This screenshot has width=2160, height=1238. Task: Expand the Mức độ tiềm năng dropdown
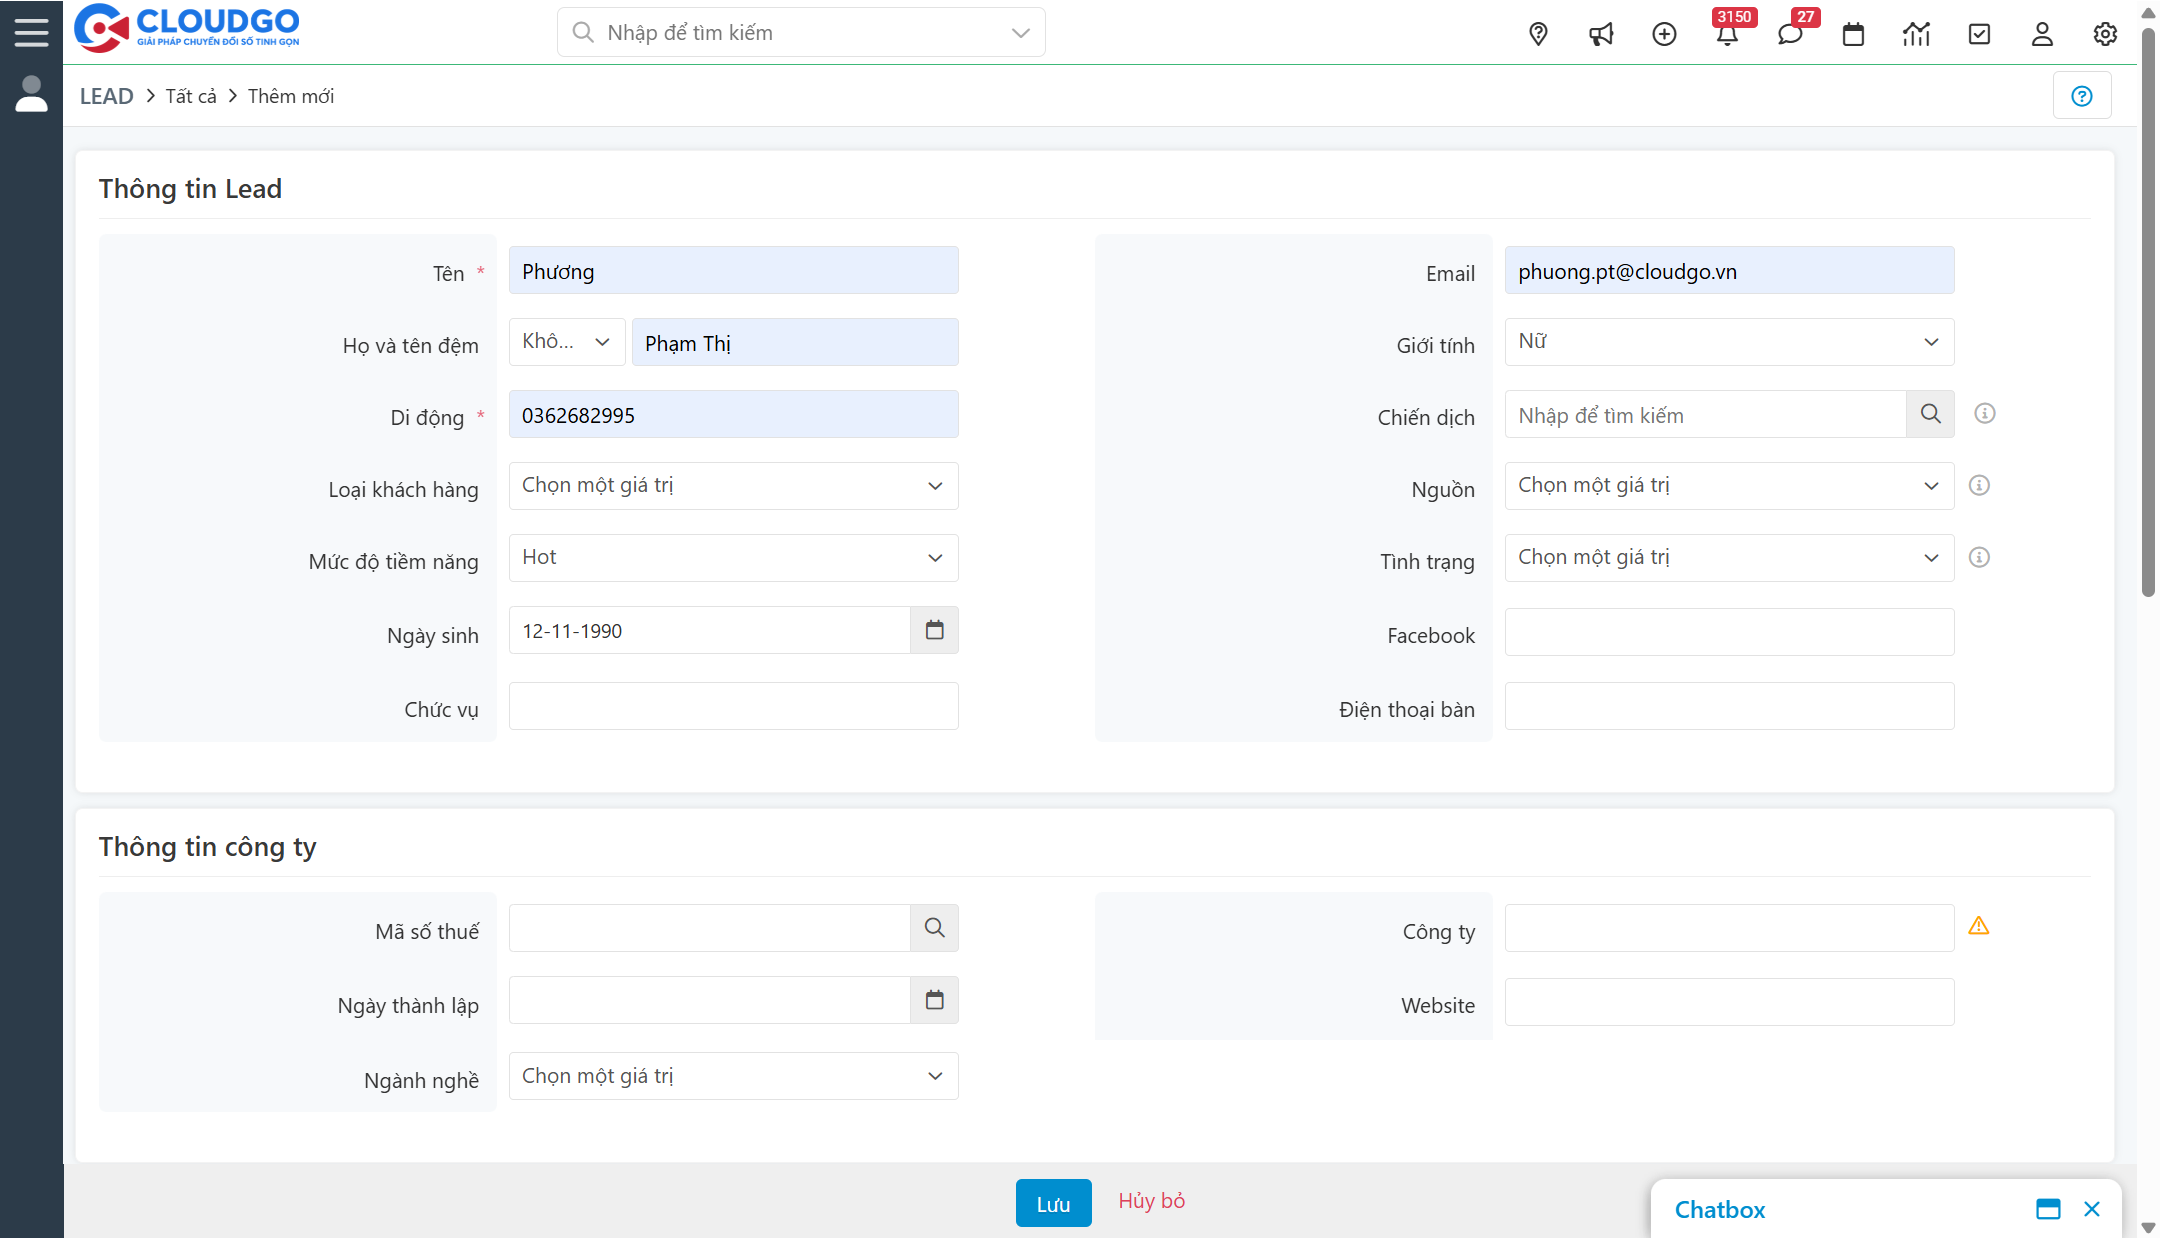733,558
